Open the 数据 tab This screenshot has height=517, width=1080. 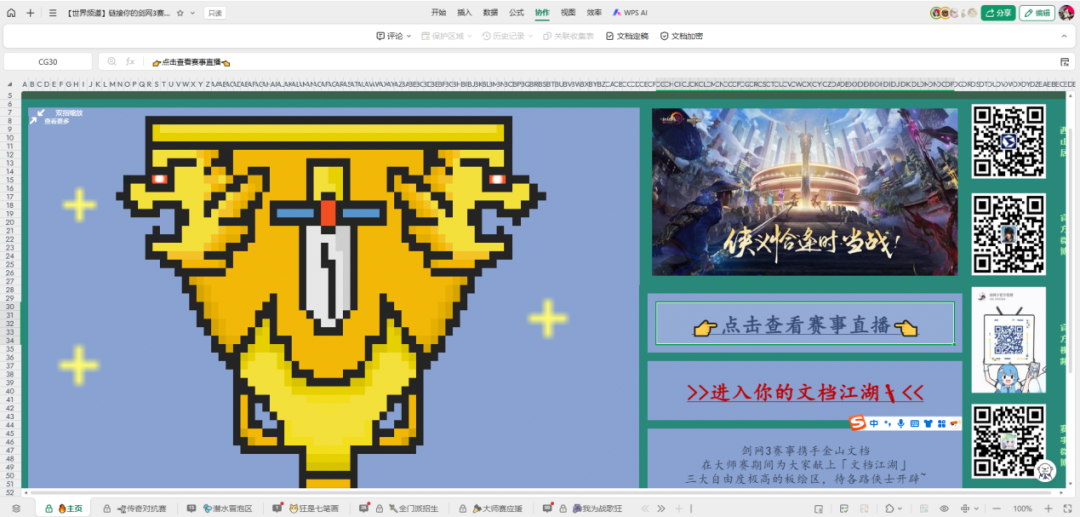pos(490,12)
